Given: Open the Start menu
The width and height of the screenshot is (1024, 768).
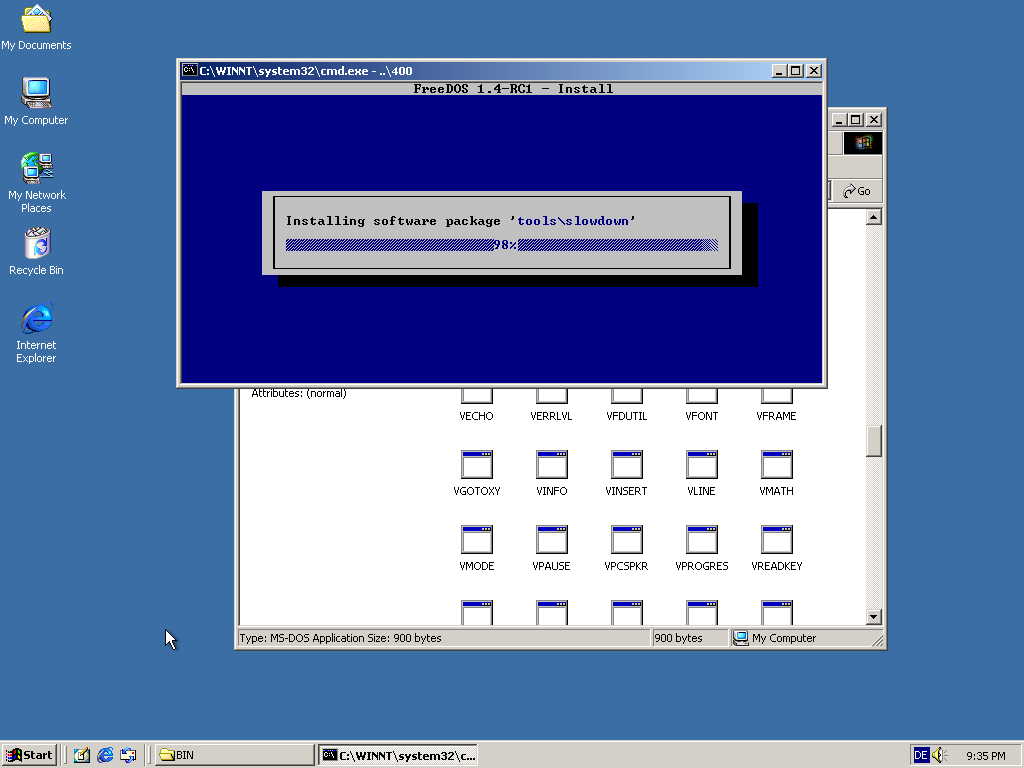Looking at the screenshot, I should pos(29,755).
